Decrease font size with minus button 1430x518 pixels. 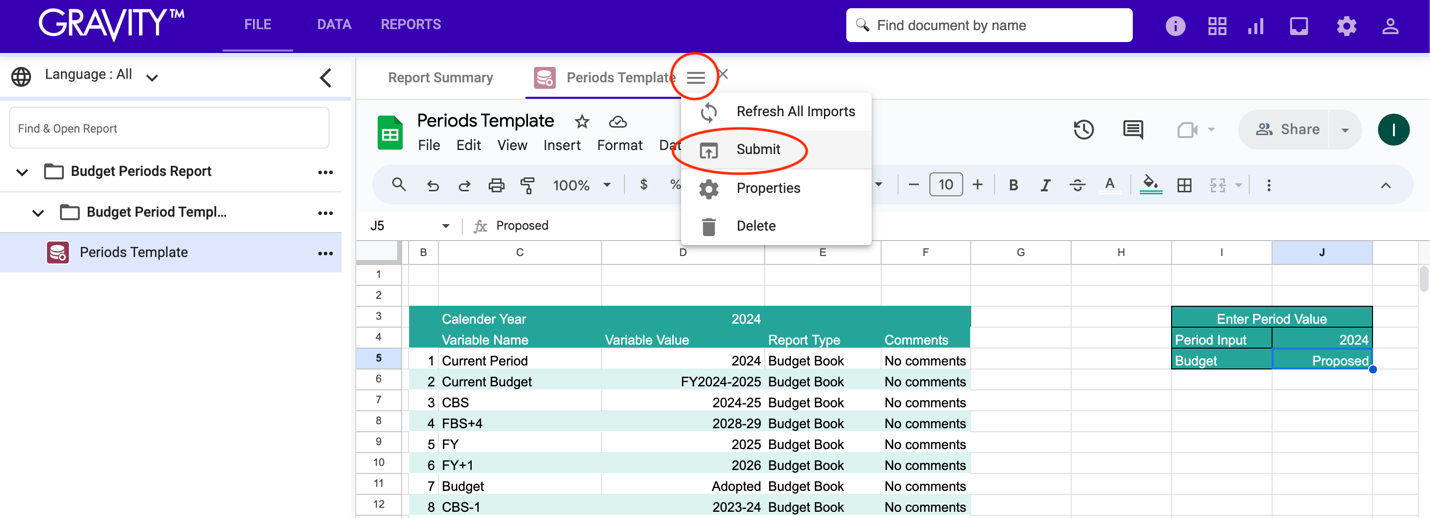[913, 185]
